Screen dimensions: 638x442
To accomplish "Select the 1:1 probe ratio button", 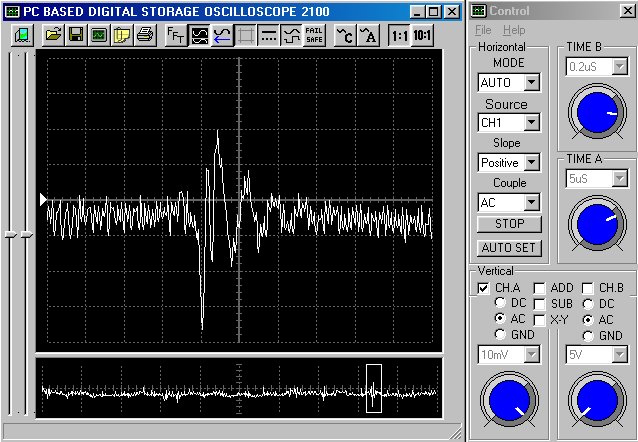I will point(399,35).
